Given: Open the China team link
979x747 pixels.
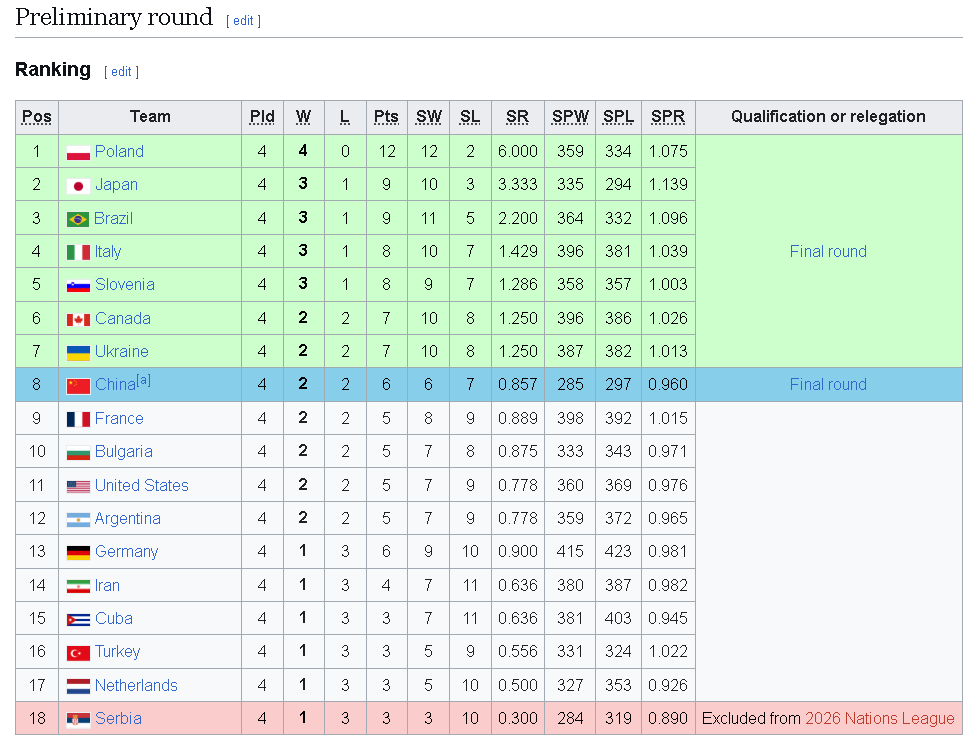Looking at the screenshot, I should [x=116, y=385].
